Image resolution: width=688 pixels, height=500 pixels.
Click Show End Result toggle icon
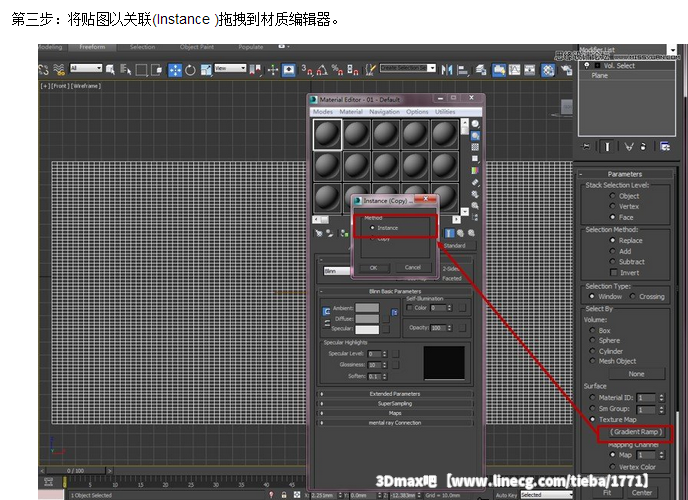click(x=607, y=146)
